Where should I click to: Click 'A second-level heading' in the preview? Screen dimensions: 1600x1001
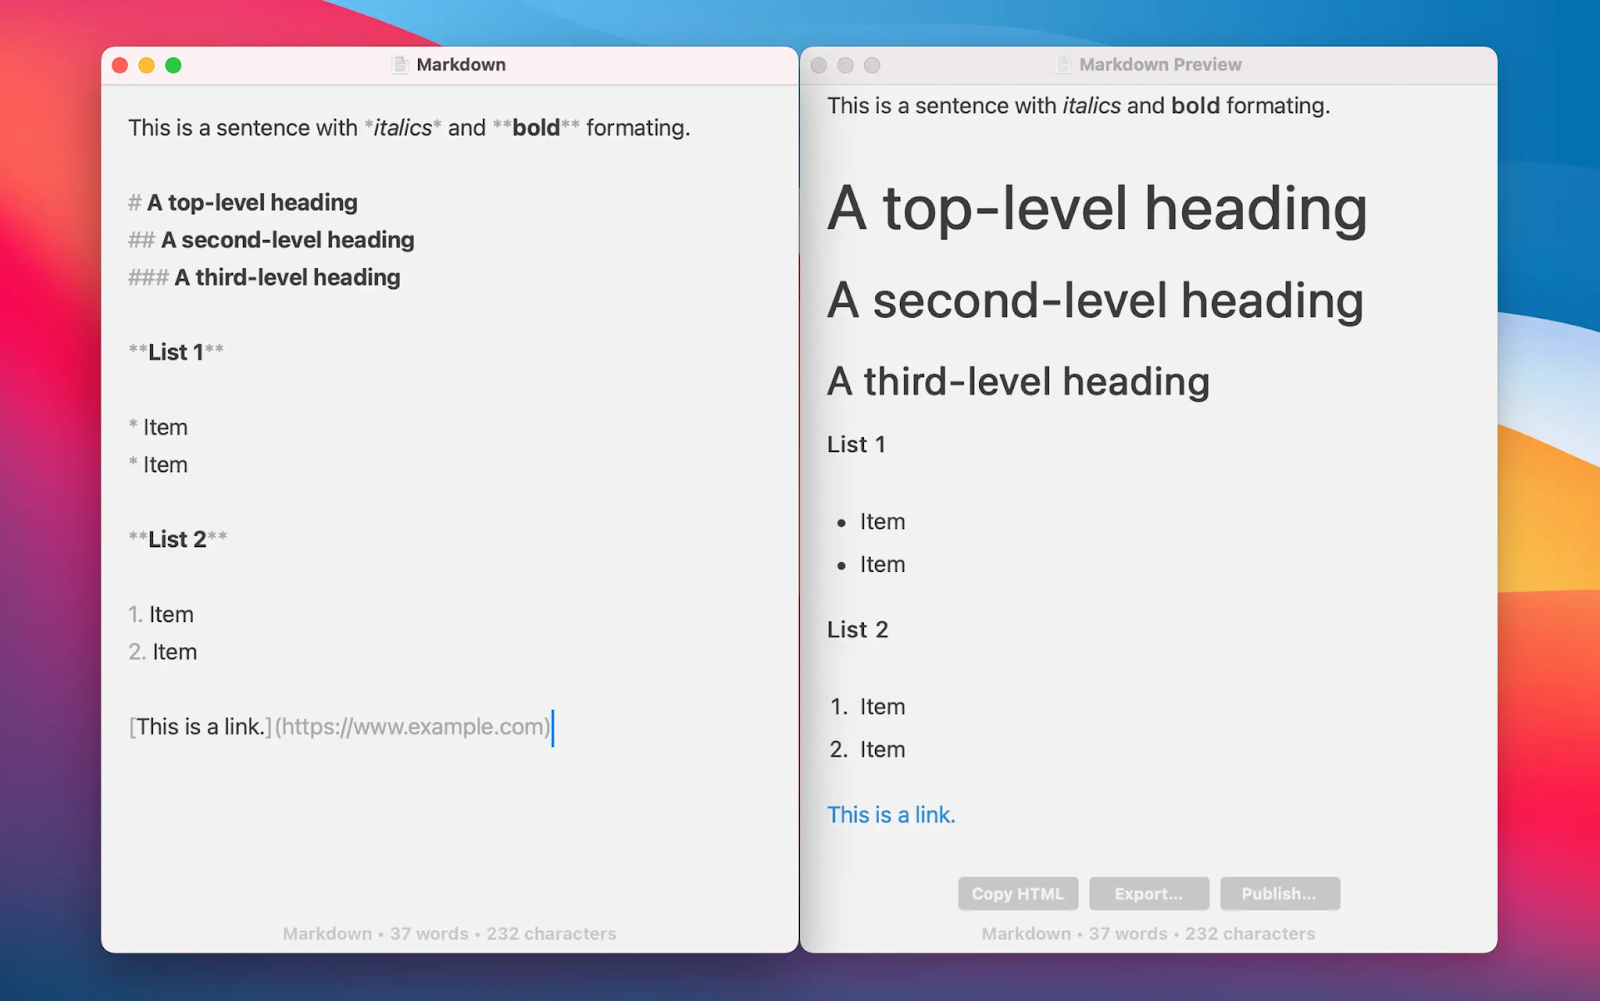click(1096, 299)
